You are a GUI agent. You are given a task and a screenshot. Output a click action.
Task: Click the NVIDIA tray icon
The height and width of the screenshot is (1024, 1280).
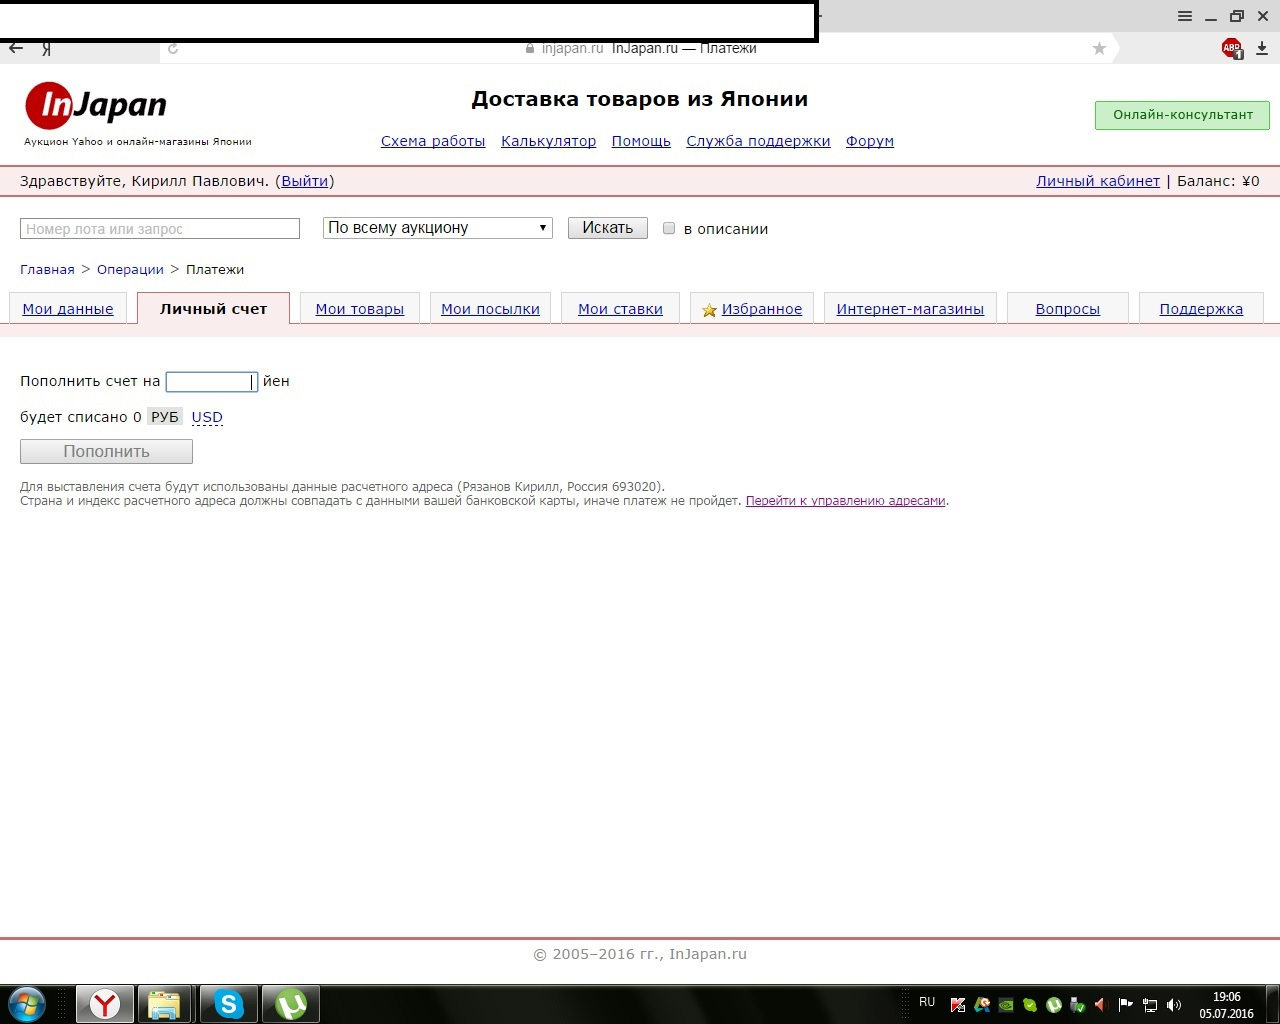1006,1005
